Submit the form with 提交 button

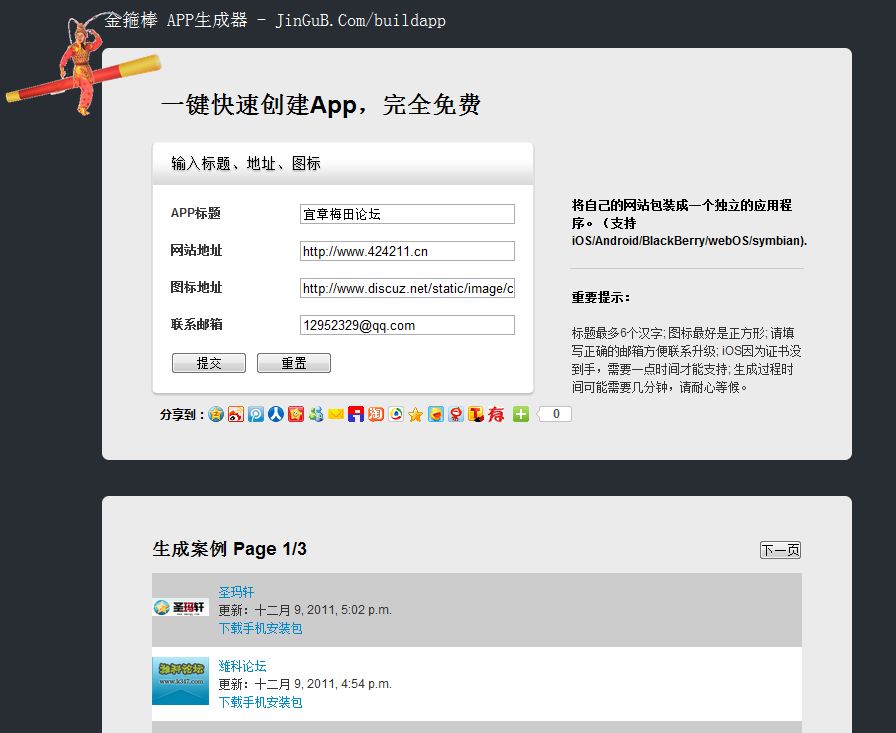209,363
